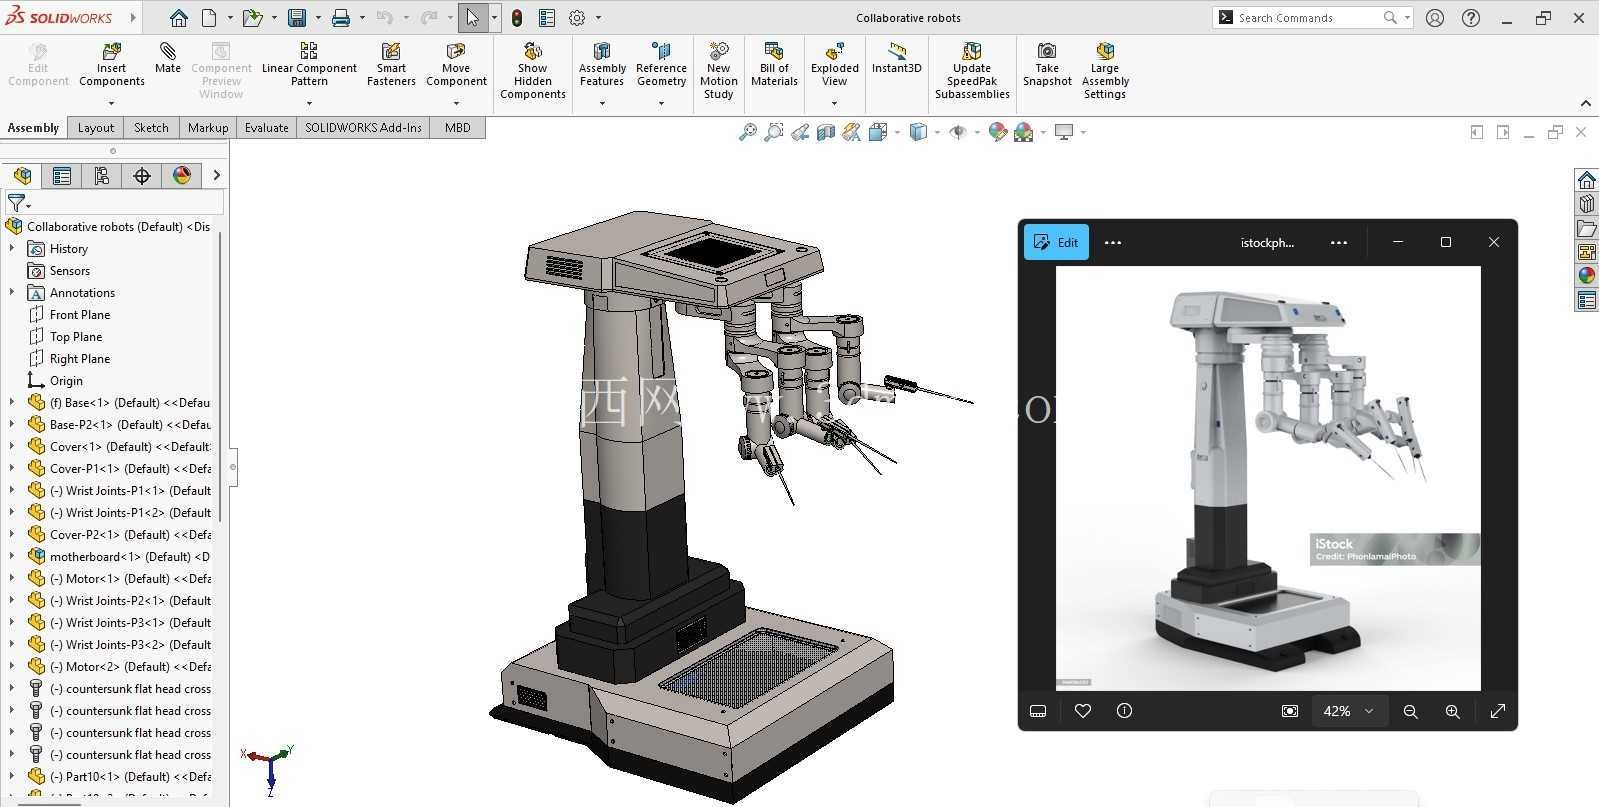1599x807 pixels.
Task: Start a New Motion Study
Action: point(719,71)
